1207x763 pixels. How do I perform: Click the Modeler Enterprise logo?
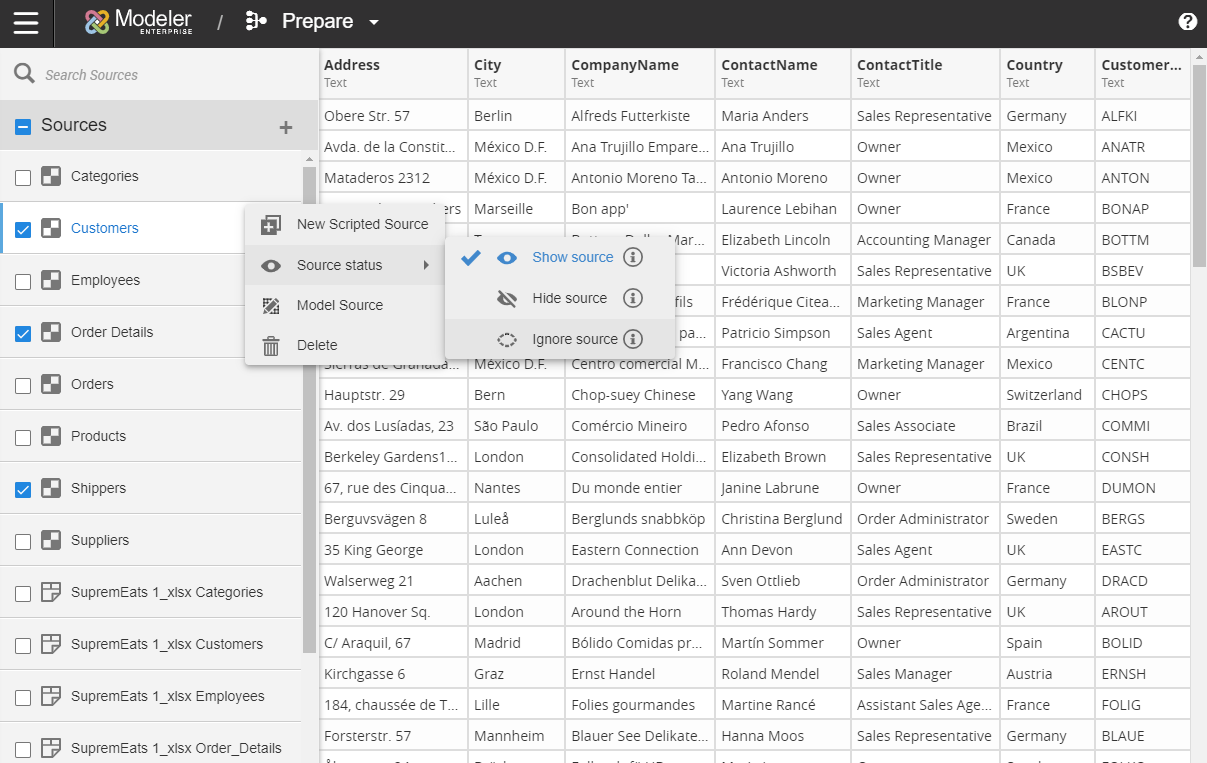[138, 22]
